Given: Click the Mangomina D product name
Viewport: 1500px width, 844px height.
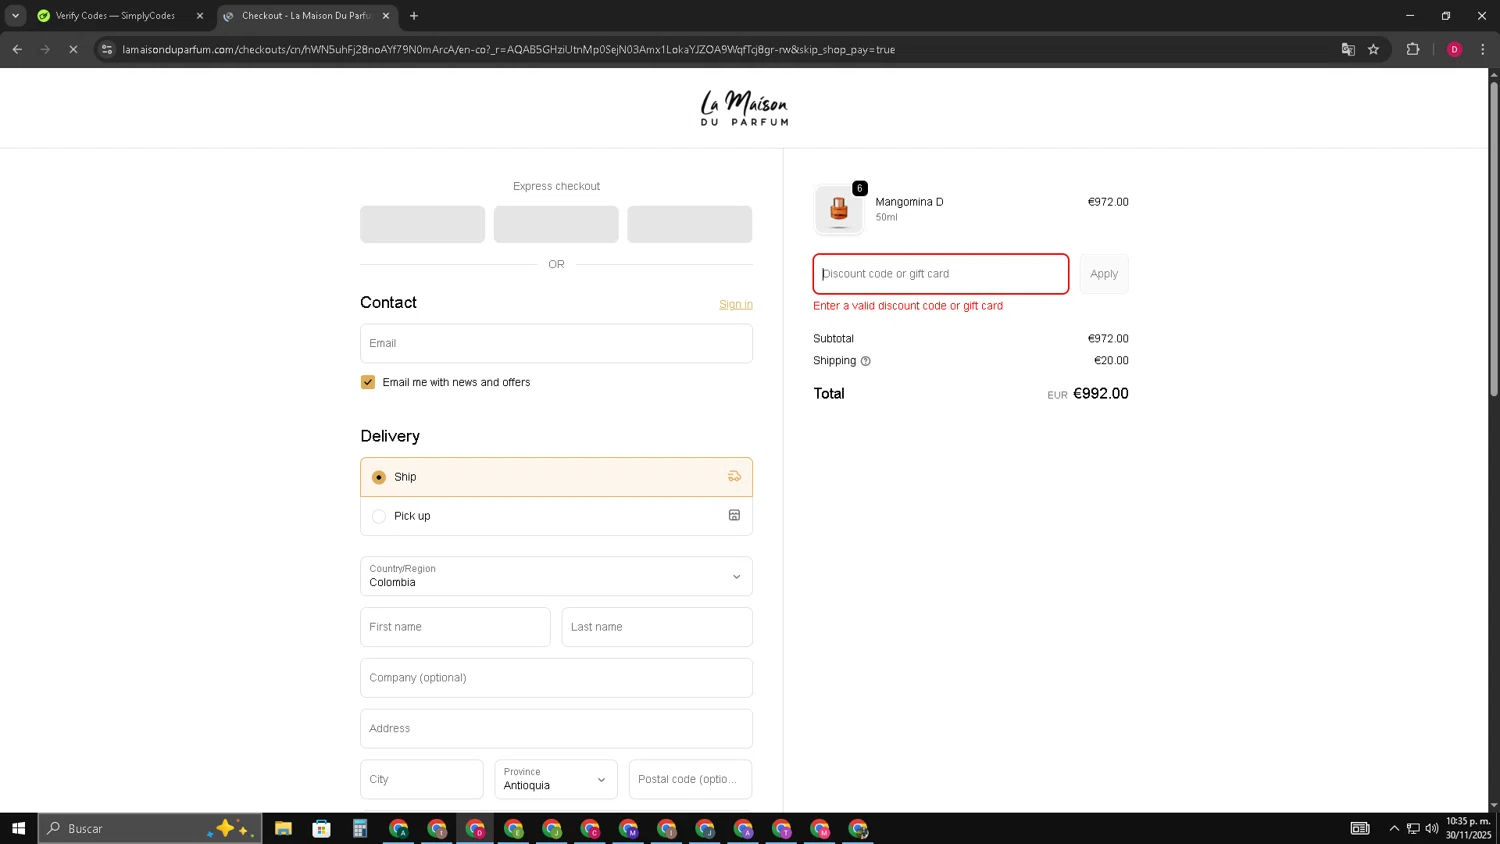Looking at the screenshot, I should pyautogui.click(x=909, y=202).
